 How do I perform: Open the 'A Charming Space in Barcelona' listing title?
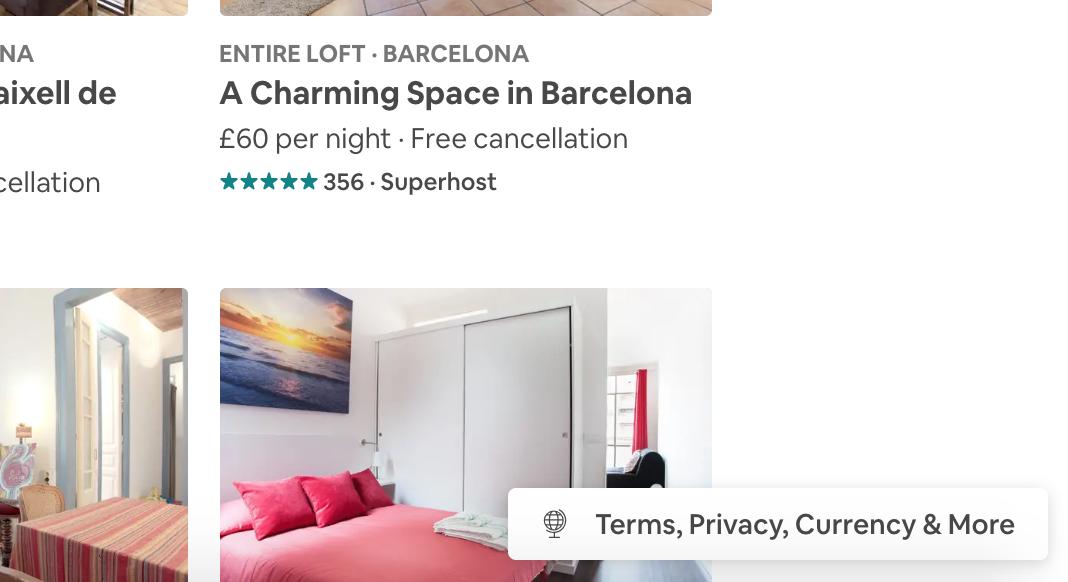456,93
